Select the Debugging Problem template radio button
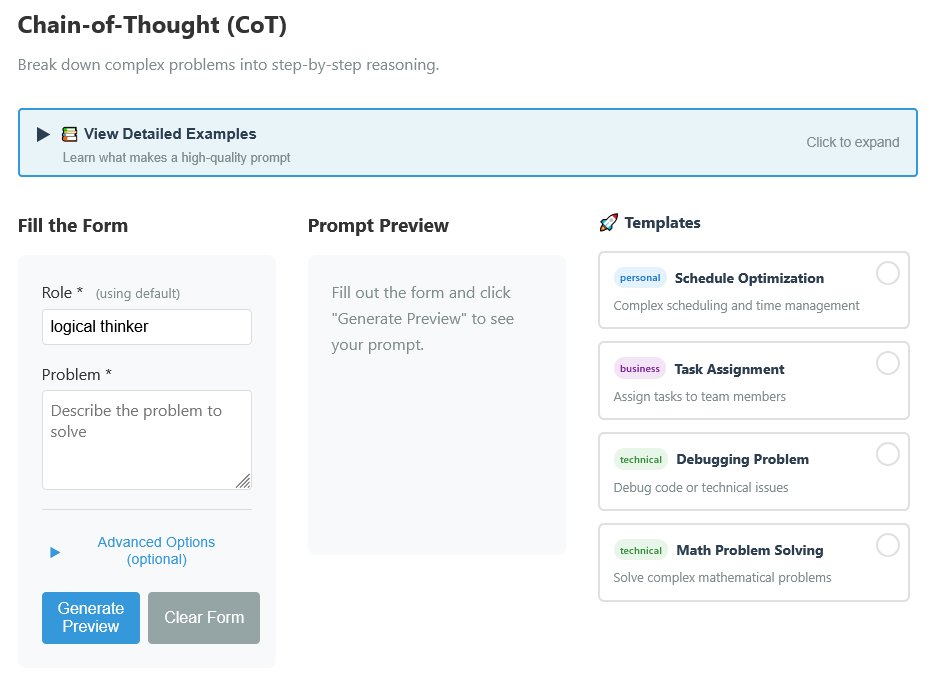Viewport: 937px width, 677px height. 888,454
